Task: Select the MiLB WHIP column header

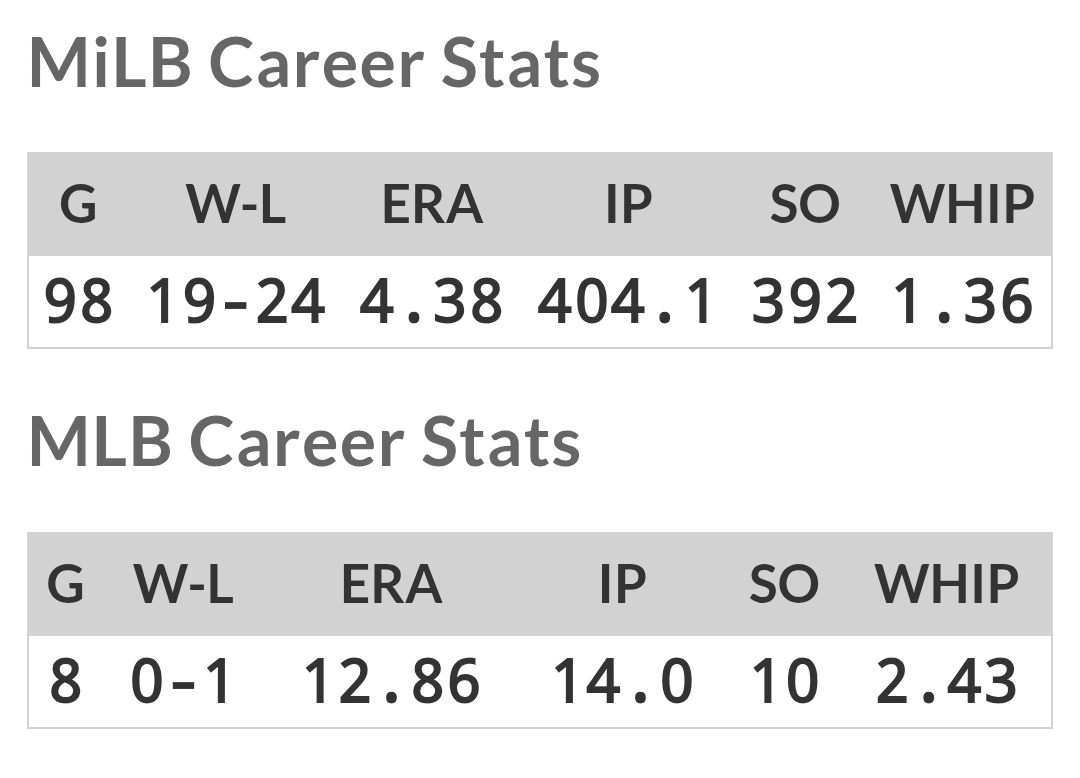Action: click(x=962, y=204)
